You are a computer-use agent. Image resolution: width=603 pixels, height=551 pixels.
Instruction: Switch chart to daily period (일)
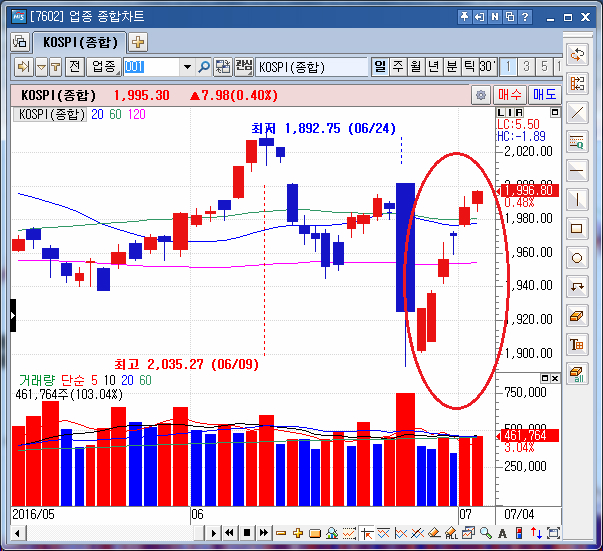(380, 67)
